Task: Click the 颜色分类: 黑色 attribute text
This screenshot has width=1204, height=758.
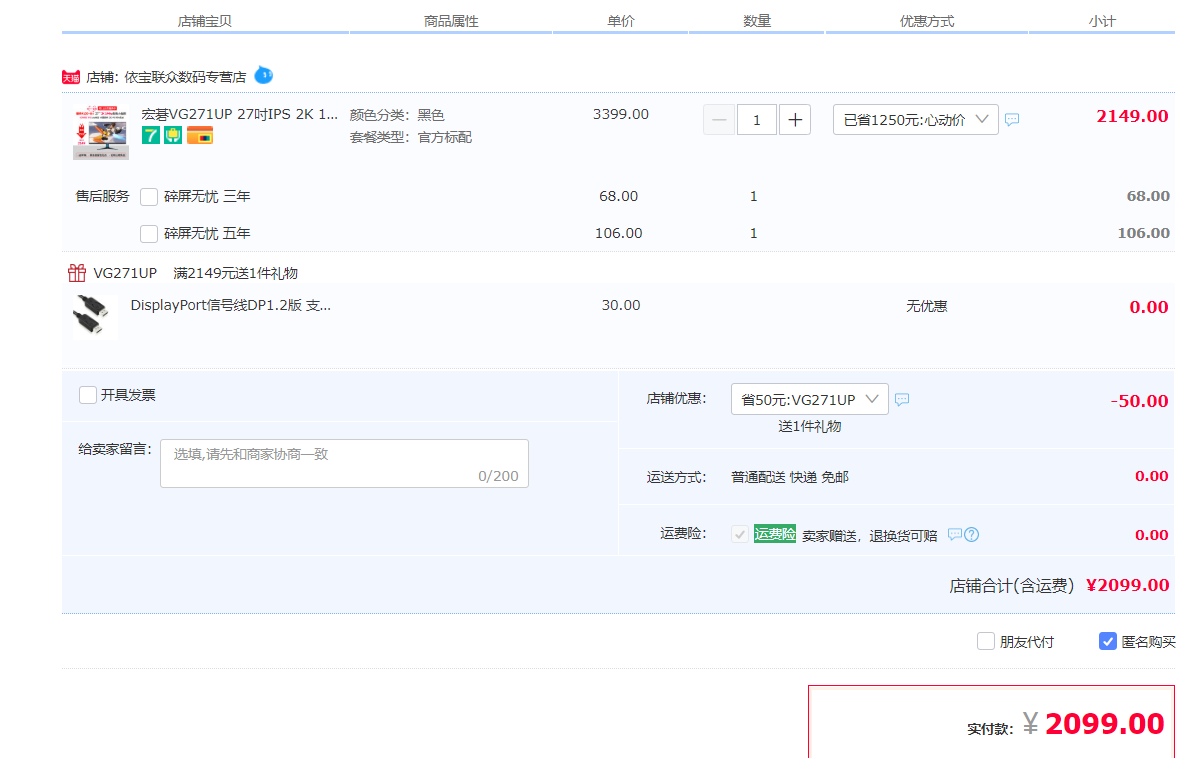Action: (397, 115)
